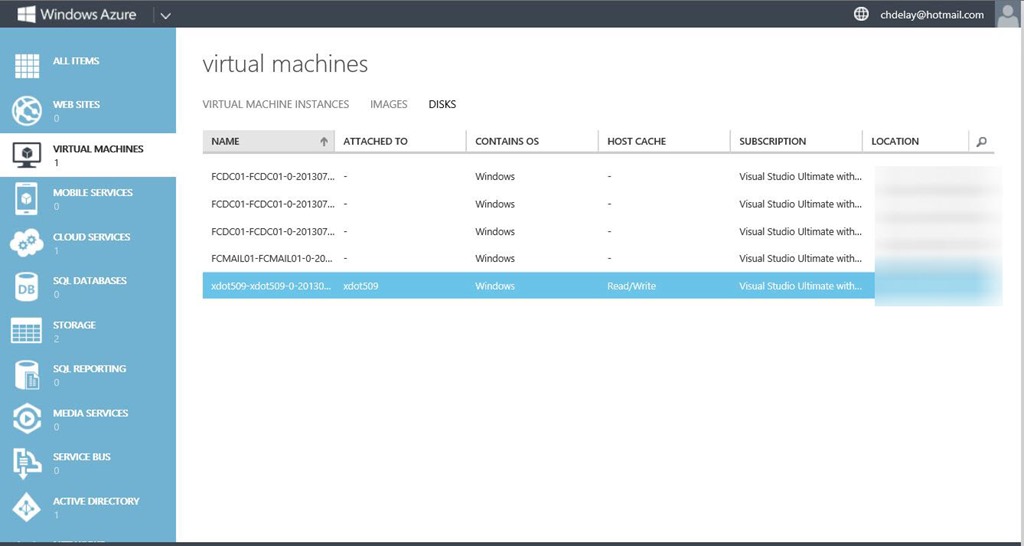Open the SQL Reporting cylinder icon

(27, 375)
